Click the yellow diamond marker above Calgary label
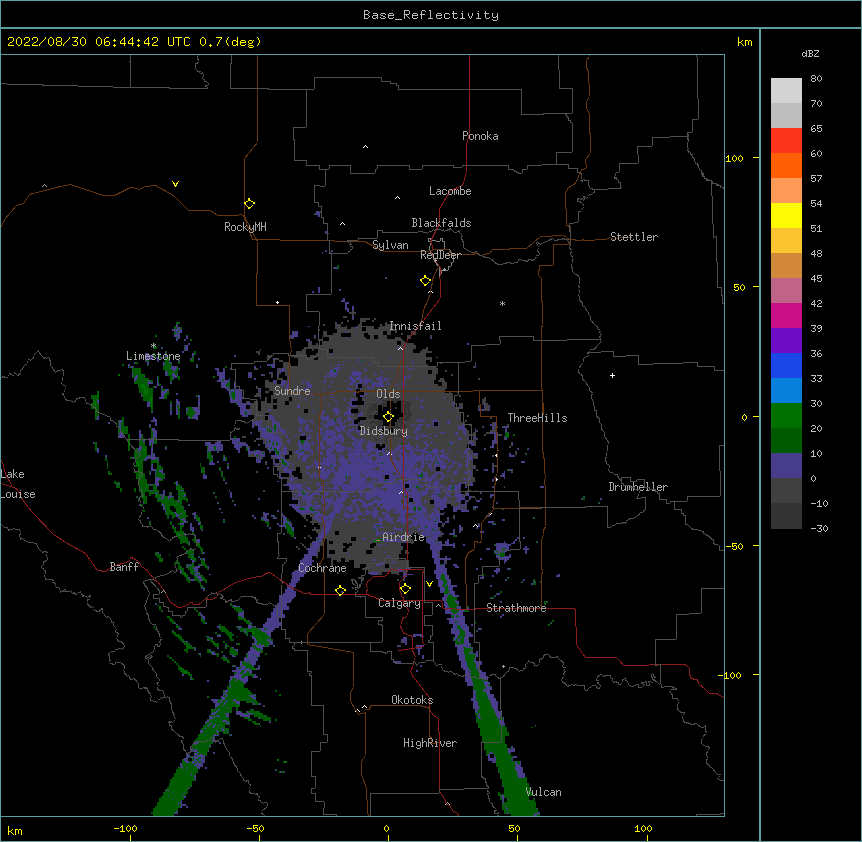 tap(405, 589)
